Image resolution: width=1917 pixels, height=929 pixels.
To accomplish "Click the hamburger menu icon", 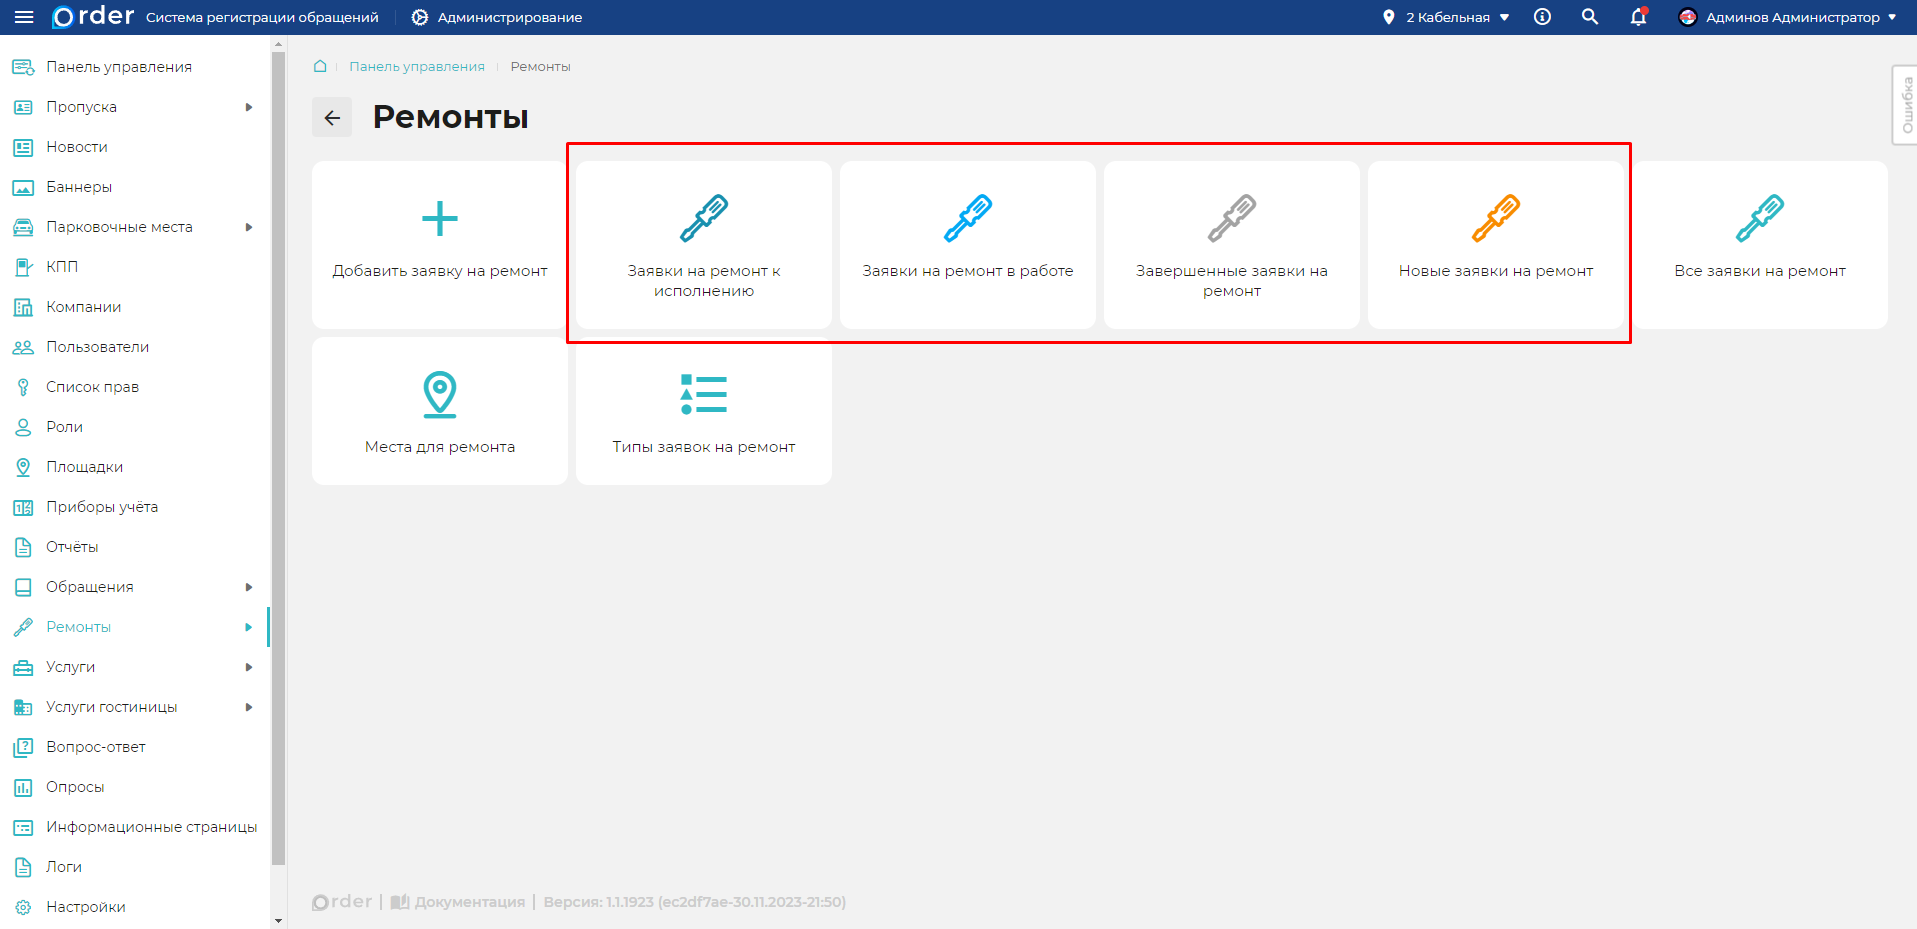I will tap(24, 17).
